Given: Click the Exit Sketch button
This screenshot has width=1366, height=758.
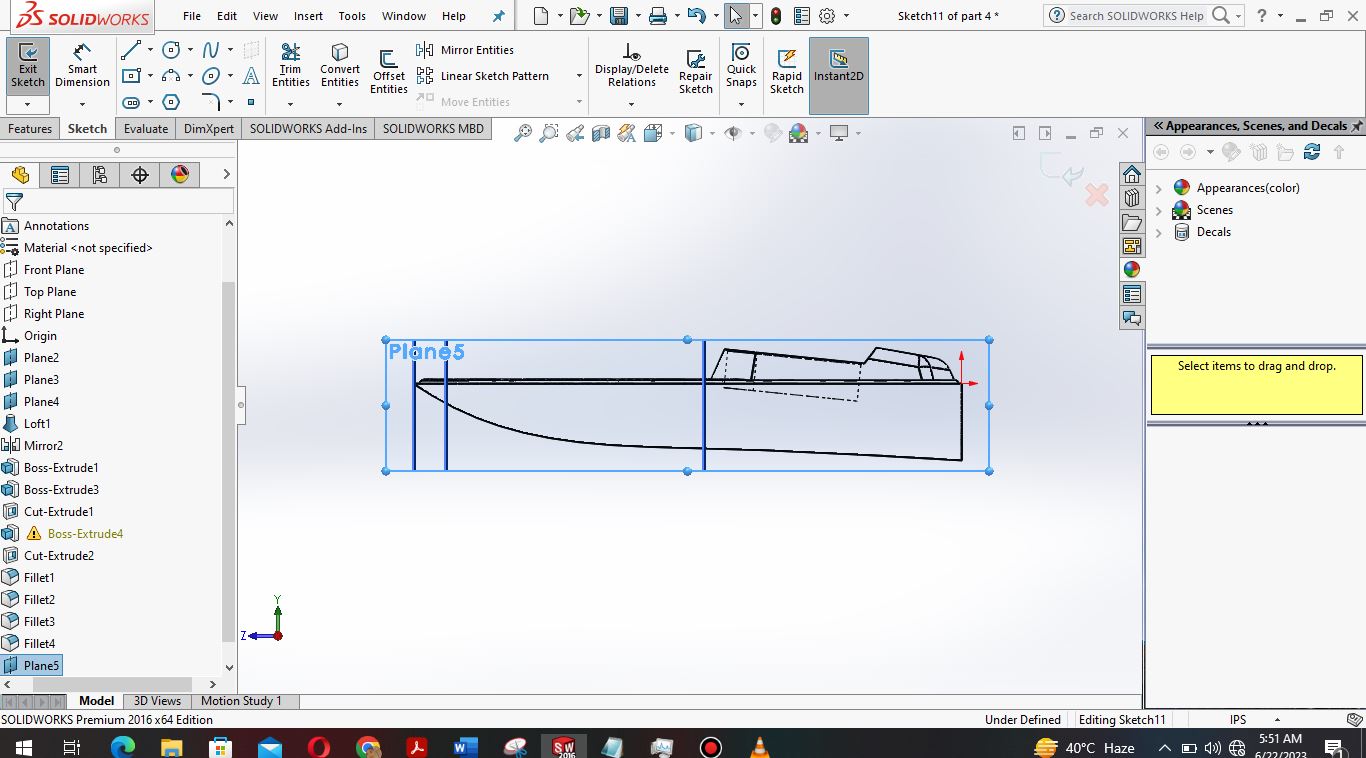Looking at the screenshot, I should click(x=28, y=66).
